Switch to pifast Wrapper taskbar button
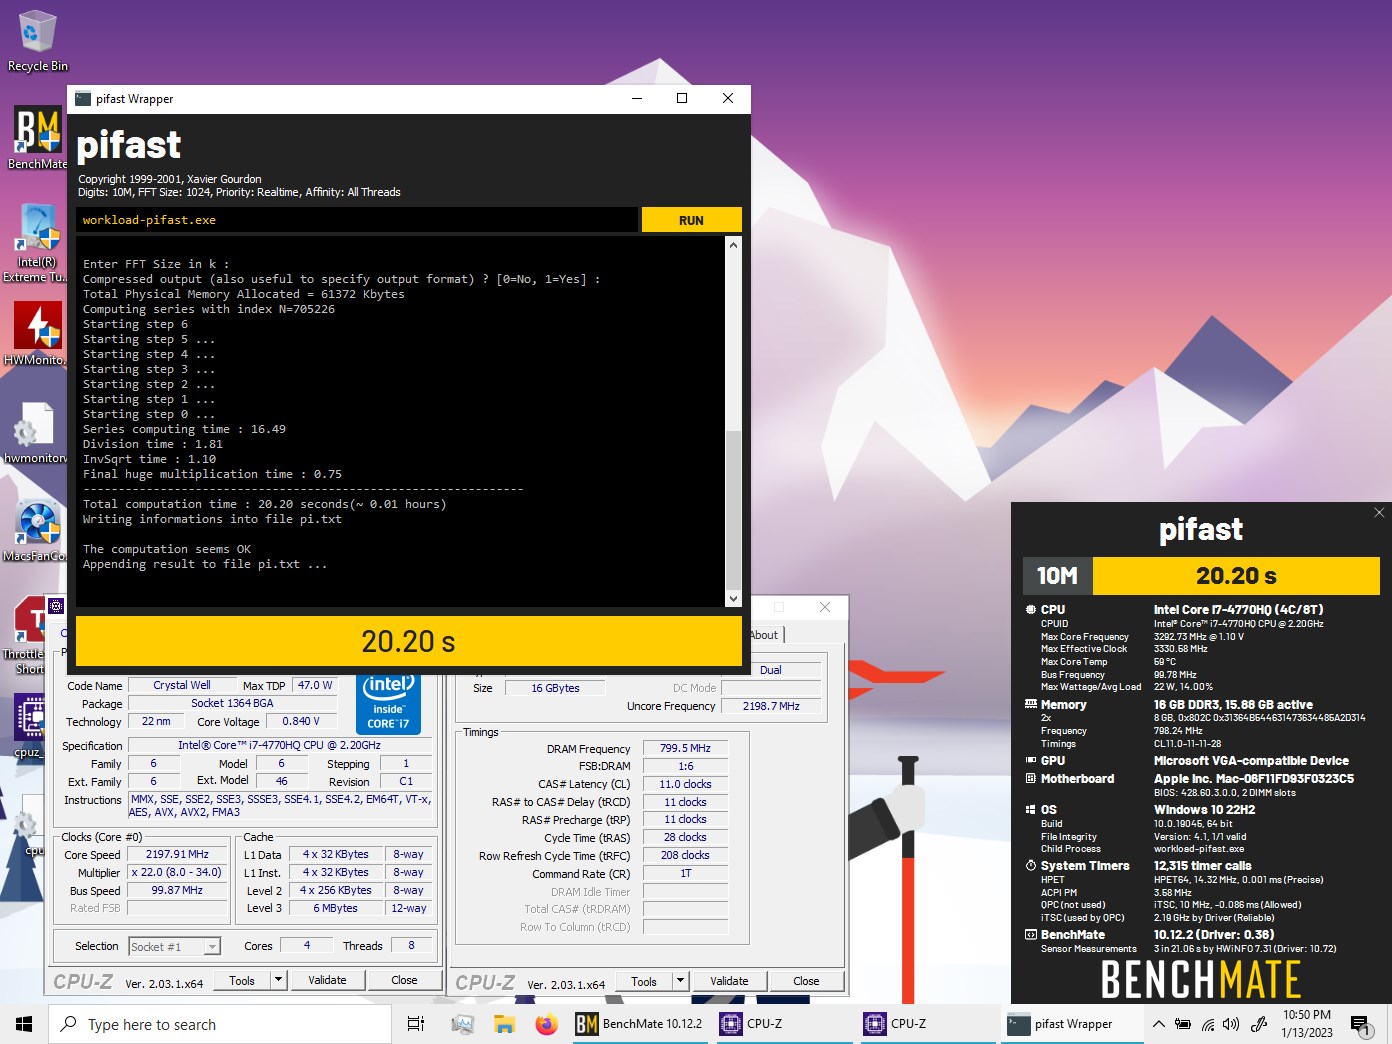The width and height of the screenshot is (1392, 1044). click(1073, 1024)
